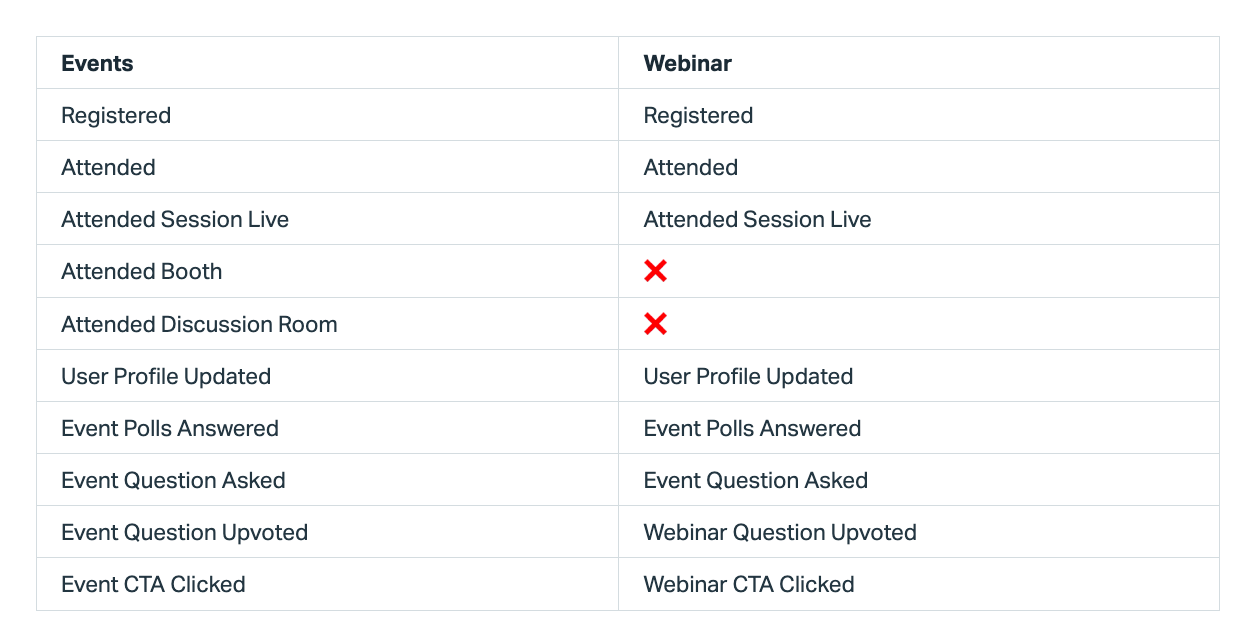Image resolution: width=1240 pixels, height=628 pixels.
Task: Click Attended in the Events column
Action: click(108, 167)
